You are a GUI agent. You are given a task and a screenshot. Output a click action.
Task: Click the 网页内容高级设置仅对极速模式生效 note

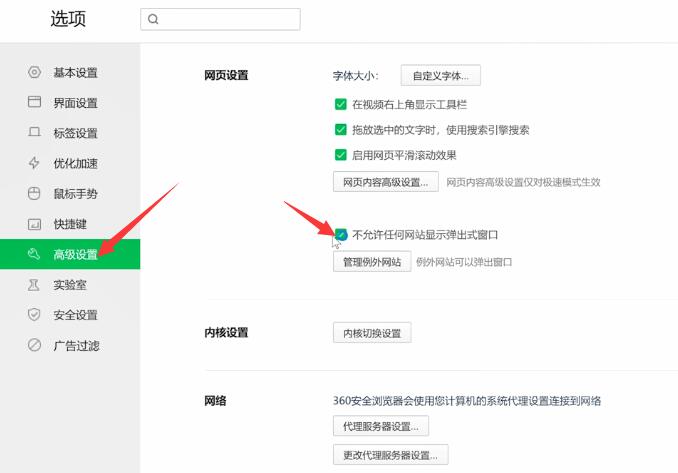tap(523, 182)
